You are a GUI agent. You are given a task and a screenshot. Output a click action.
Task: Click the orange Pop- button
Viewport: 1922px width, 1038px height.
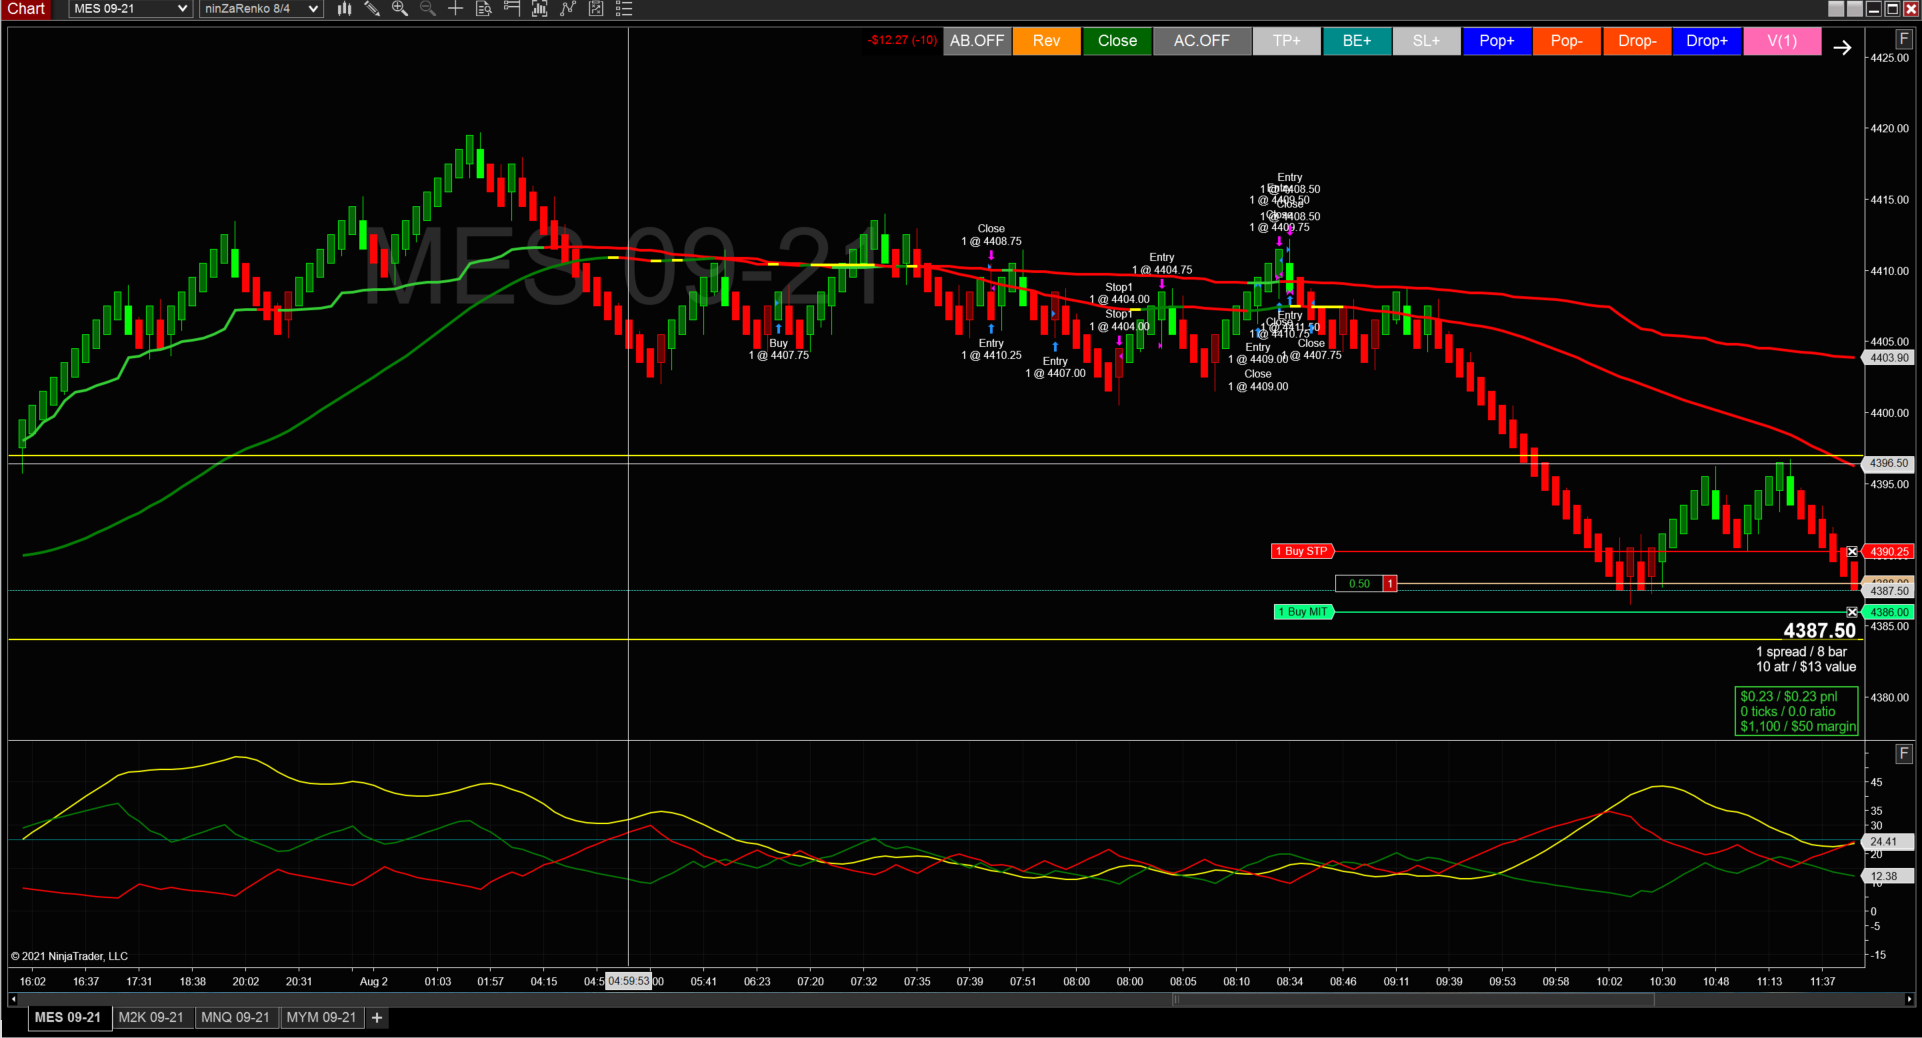pyautogui.click(x=1567, y=41)
